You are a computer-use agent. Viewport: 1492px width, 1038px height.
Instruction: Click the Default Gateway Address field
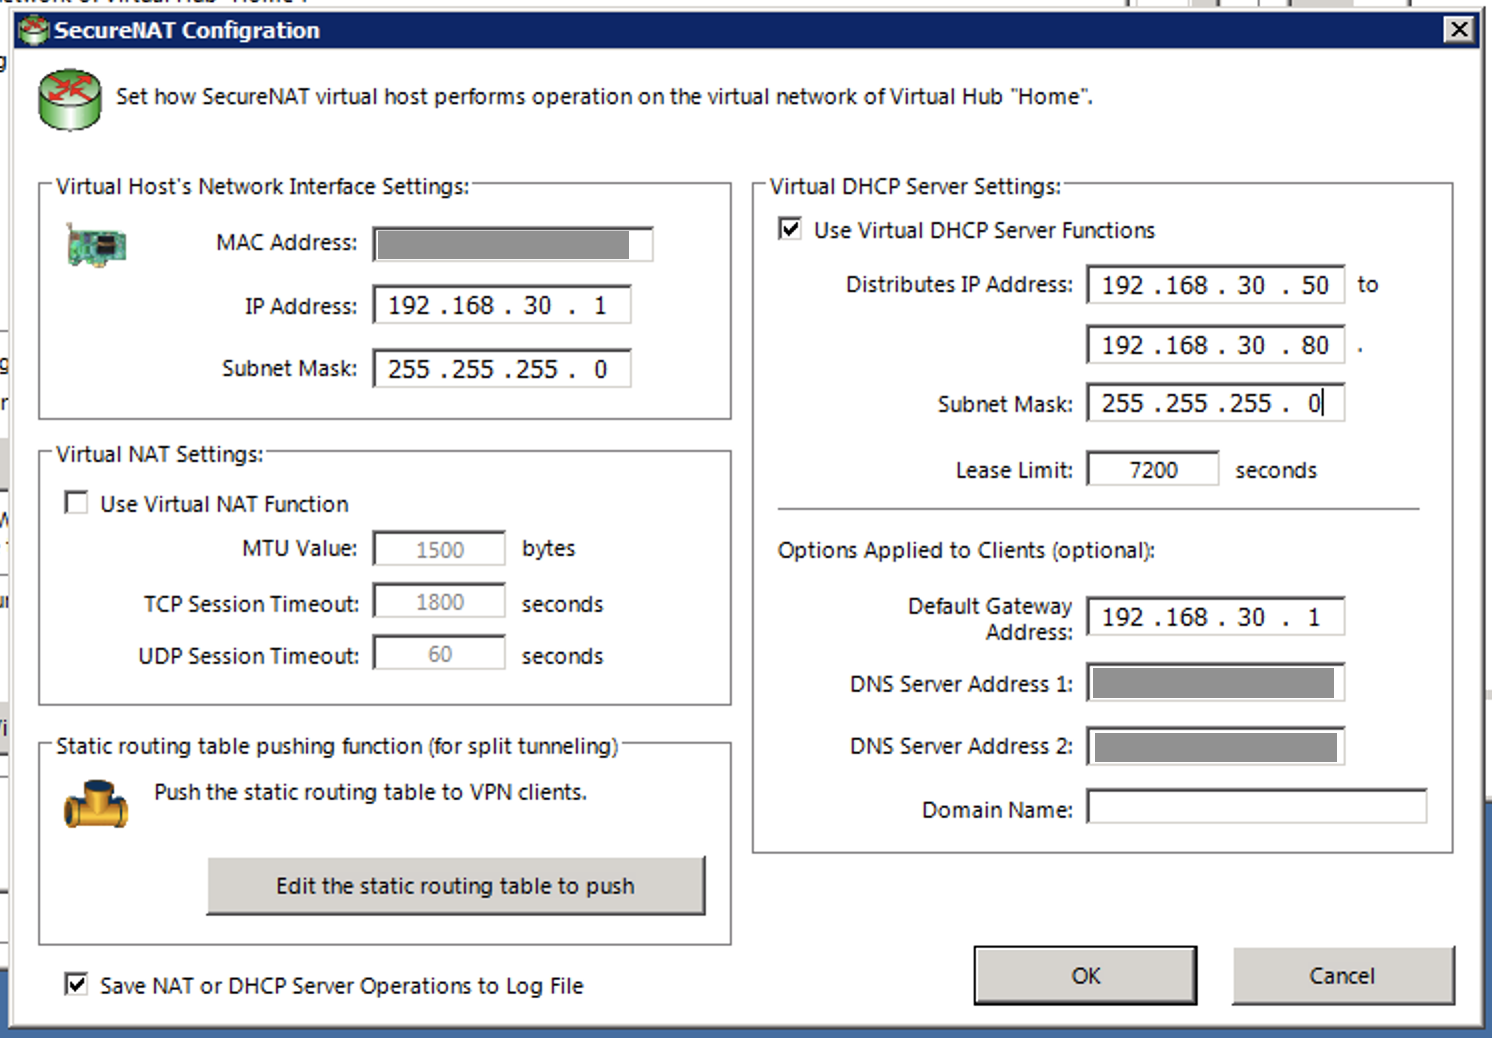point(1214,617)
